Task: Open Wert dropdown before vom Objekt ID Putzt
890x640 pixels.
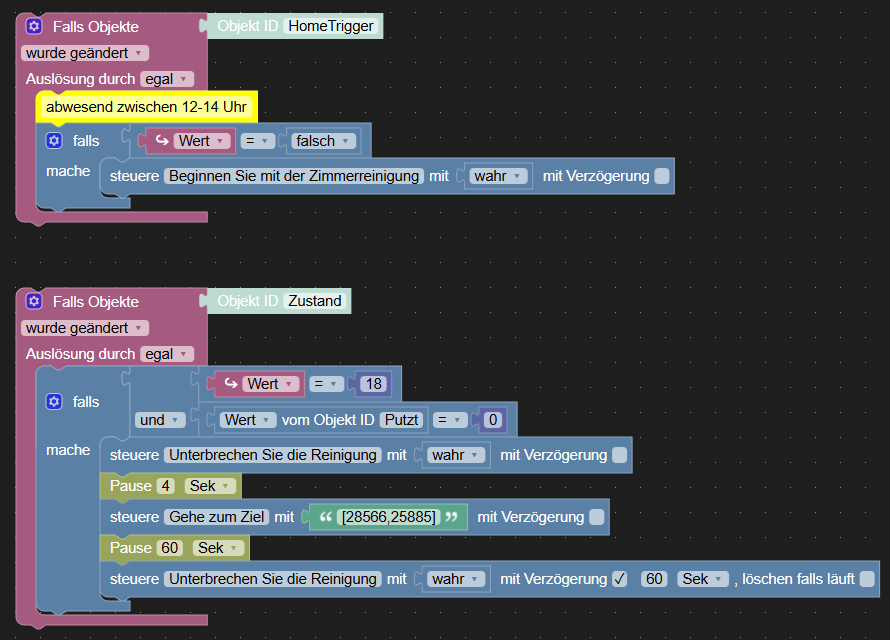Action: [x=247, y=420]
